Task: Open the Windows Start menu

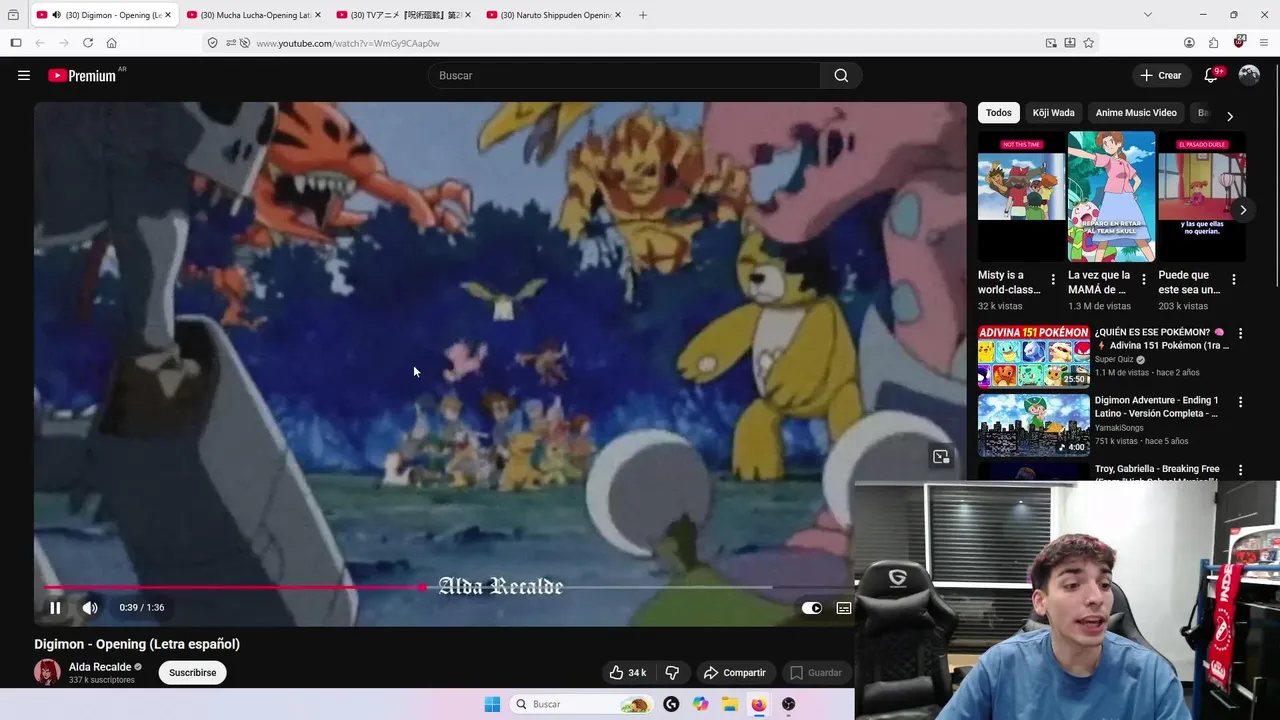Action: point(492,704)
